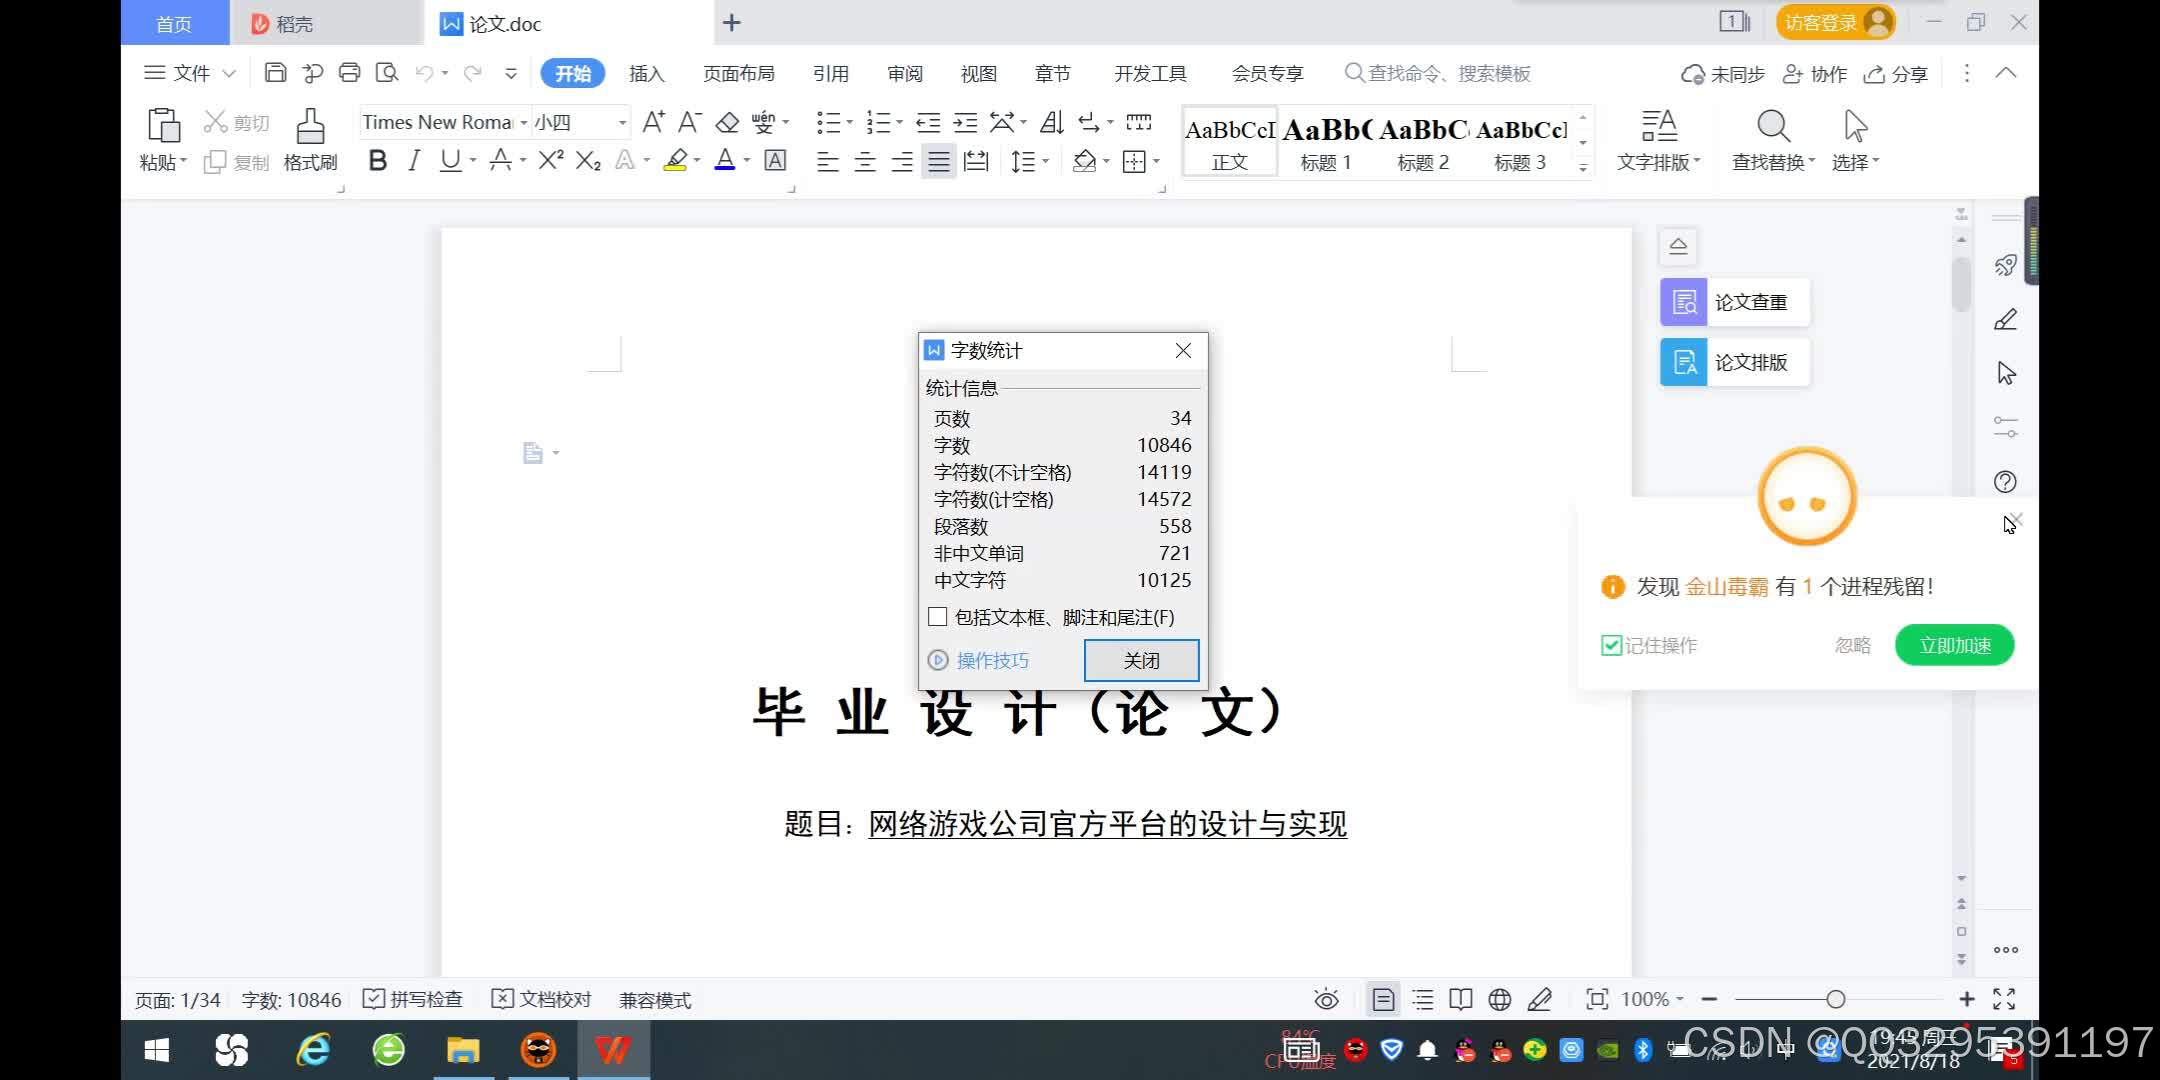The height and width of the screenshot is (1080, 2160).
Task: Click the Print icon in quick toolbar
Action: click(x=349, y=73)
